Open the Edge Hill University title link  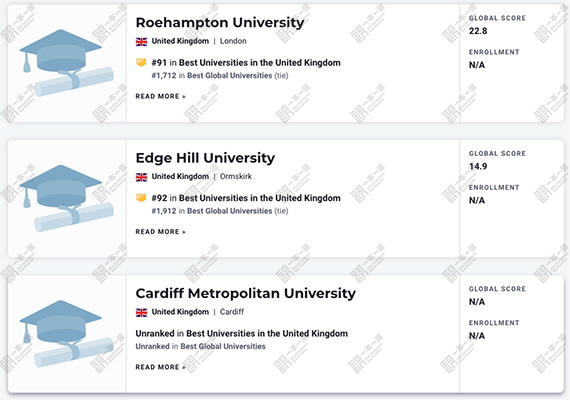click(205, 158)
